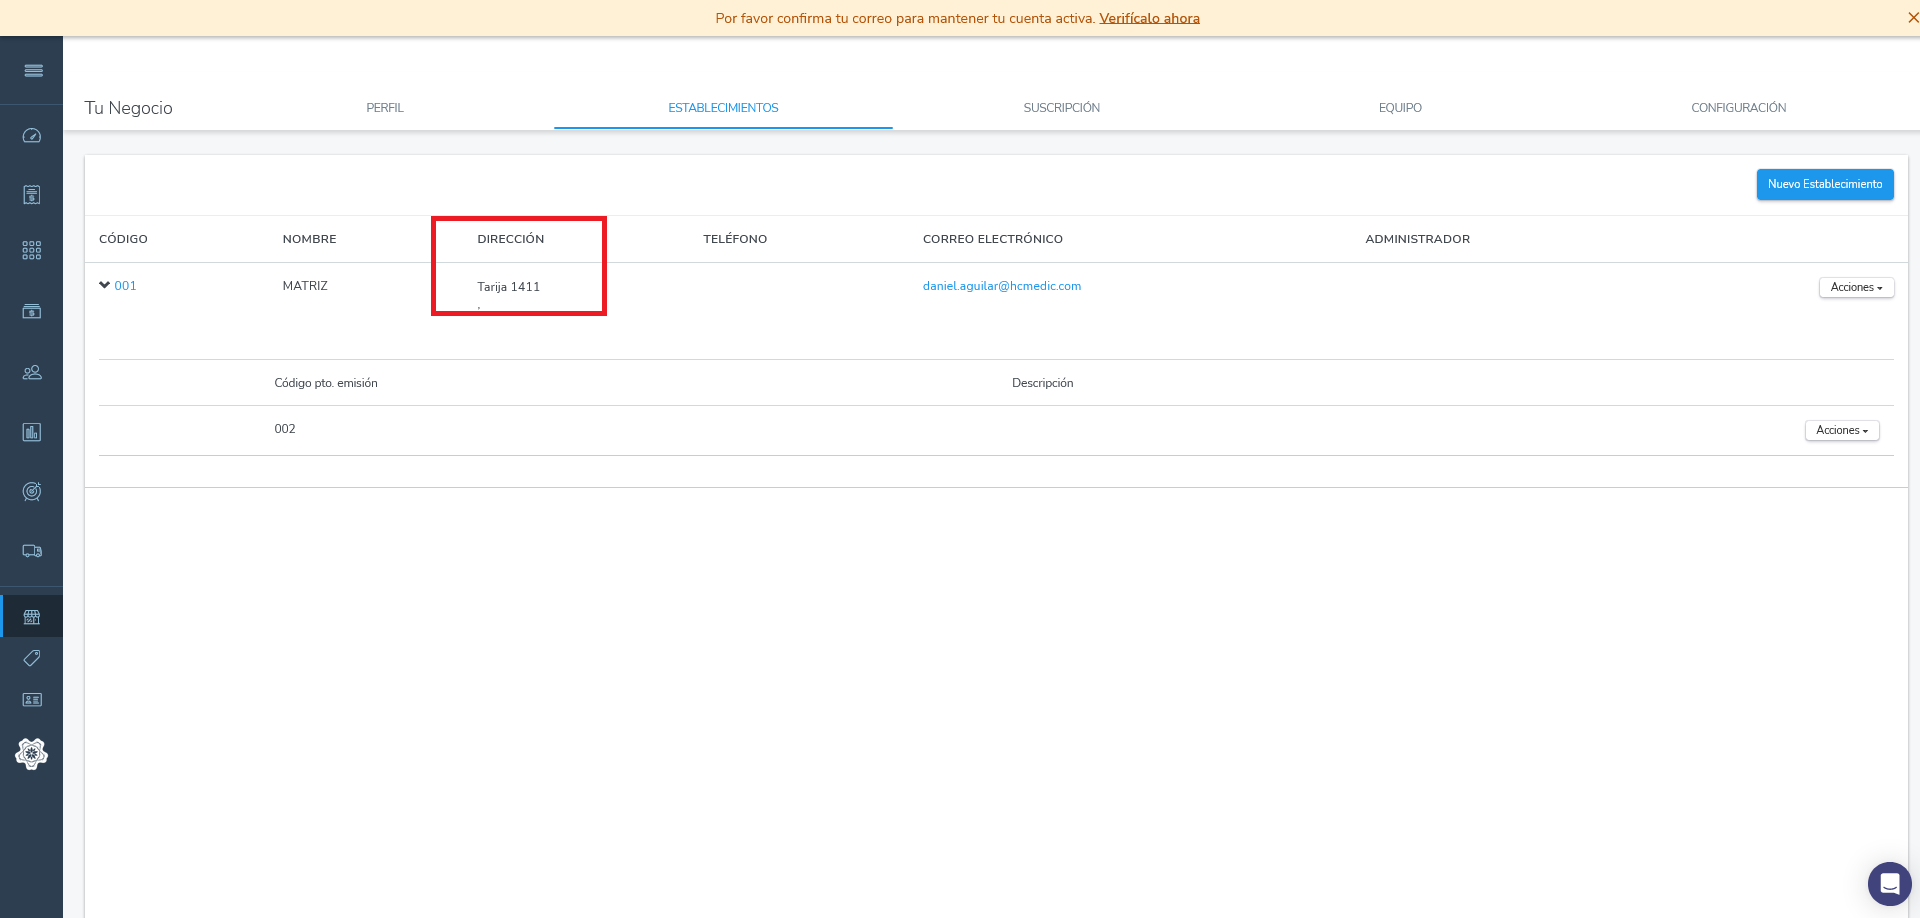
Task: Open the hamburger menu in sidebar
Action: tap(33, 70)
